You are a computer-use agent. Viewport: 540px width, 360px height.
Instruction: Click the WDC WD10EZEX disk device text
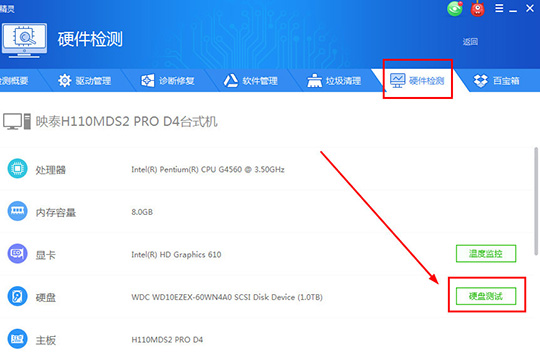[x=227, y=297]
